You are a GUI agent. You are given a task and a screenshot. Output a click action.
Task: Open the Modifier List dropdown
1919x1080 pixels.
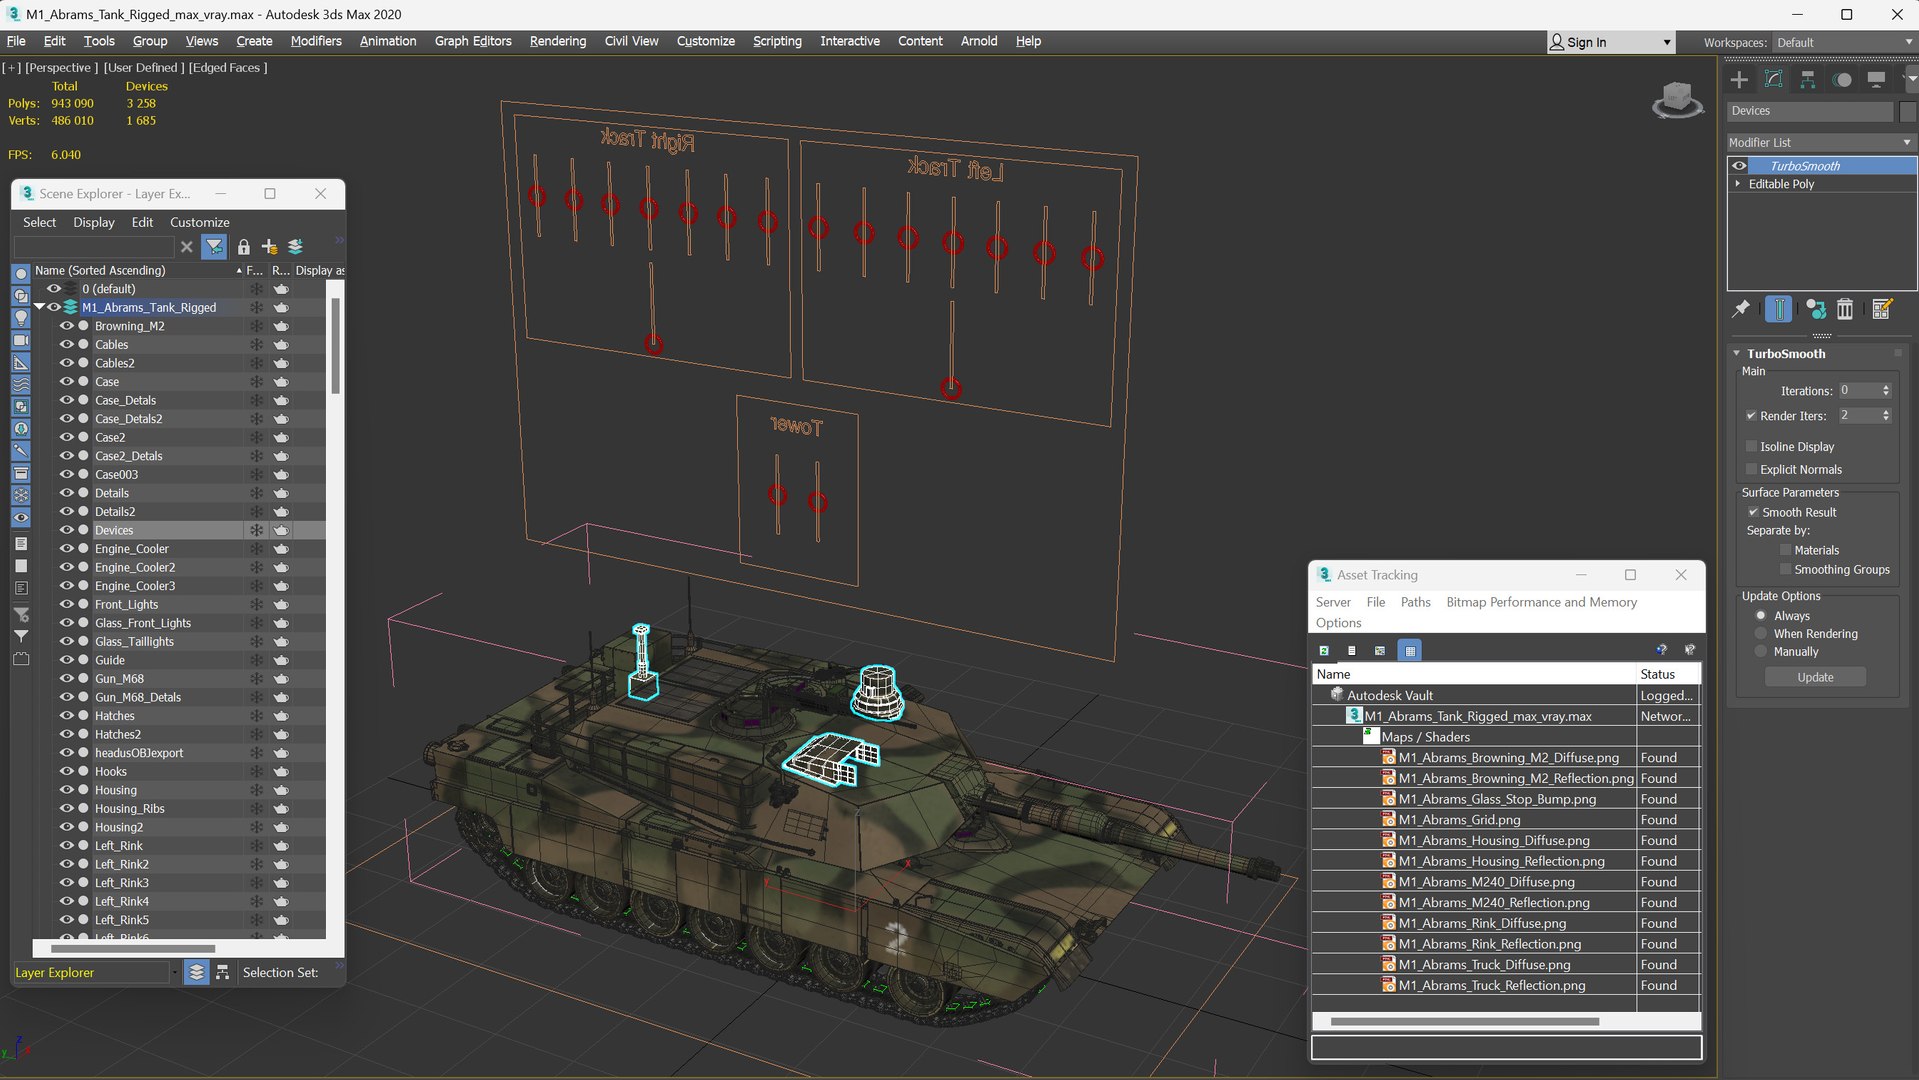pos(1820,143)
